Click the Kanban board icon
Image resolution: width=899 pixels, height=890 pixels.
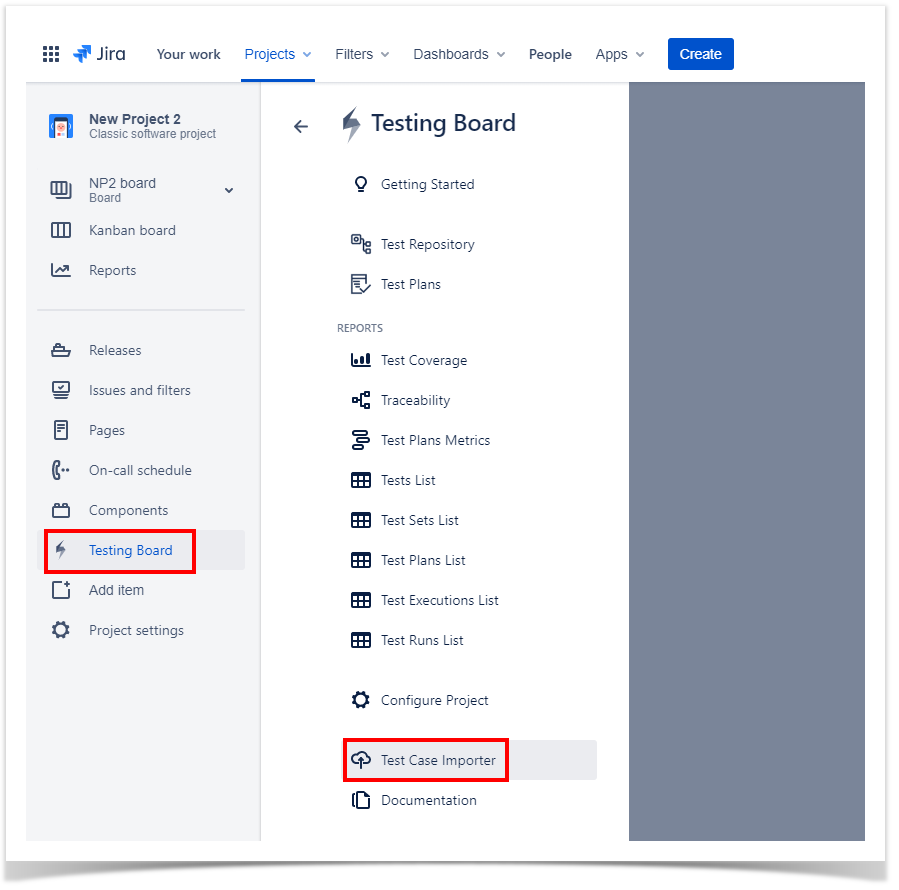click(x=61, y=230)
